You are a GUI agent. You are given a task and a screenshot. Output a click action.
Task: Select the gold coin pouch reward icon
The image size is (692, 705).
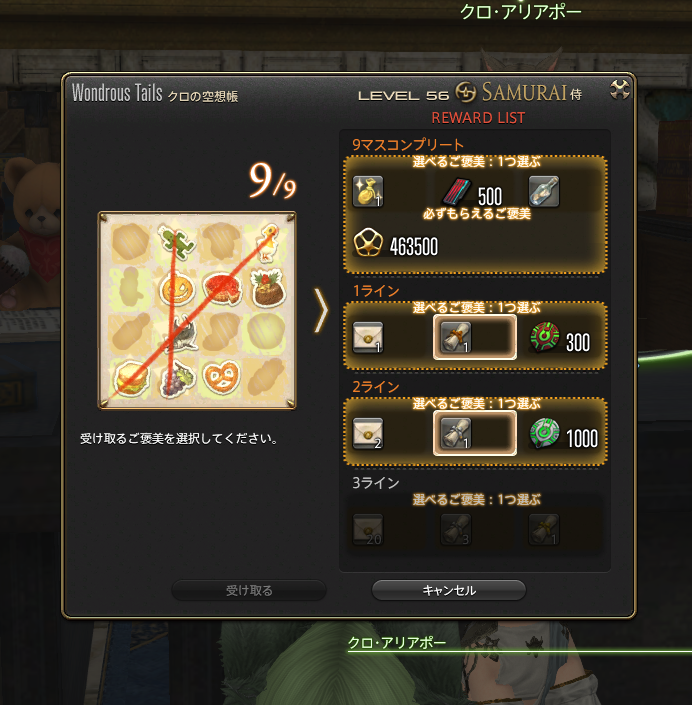point(368,192)
